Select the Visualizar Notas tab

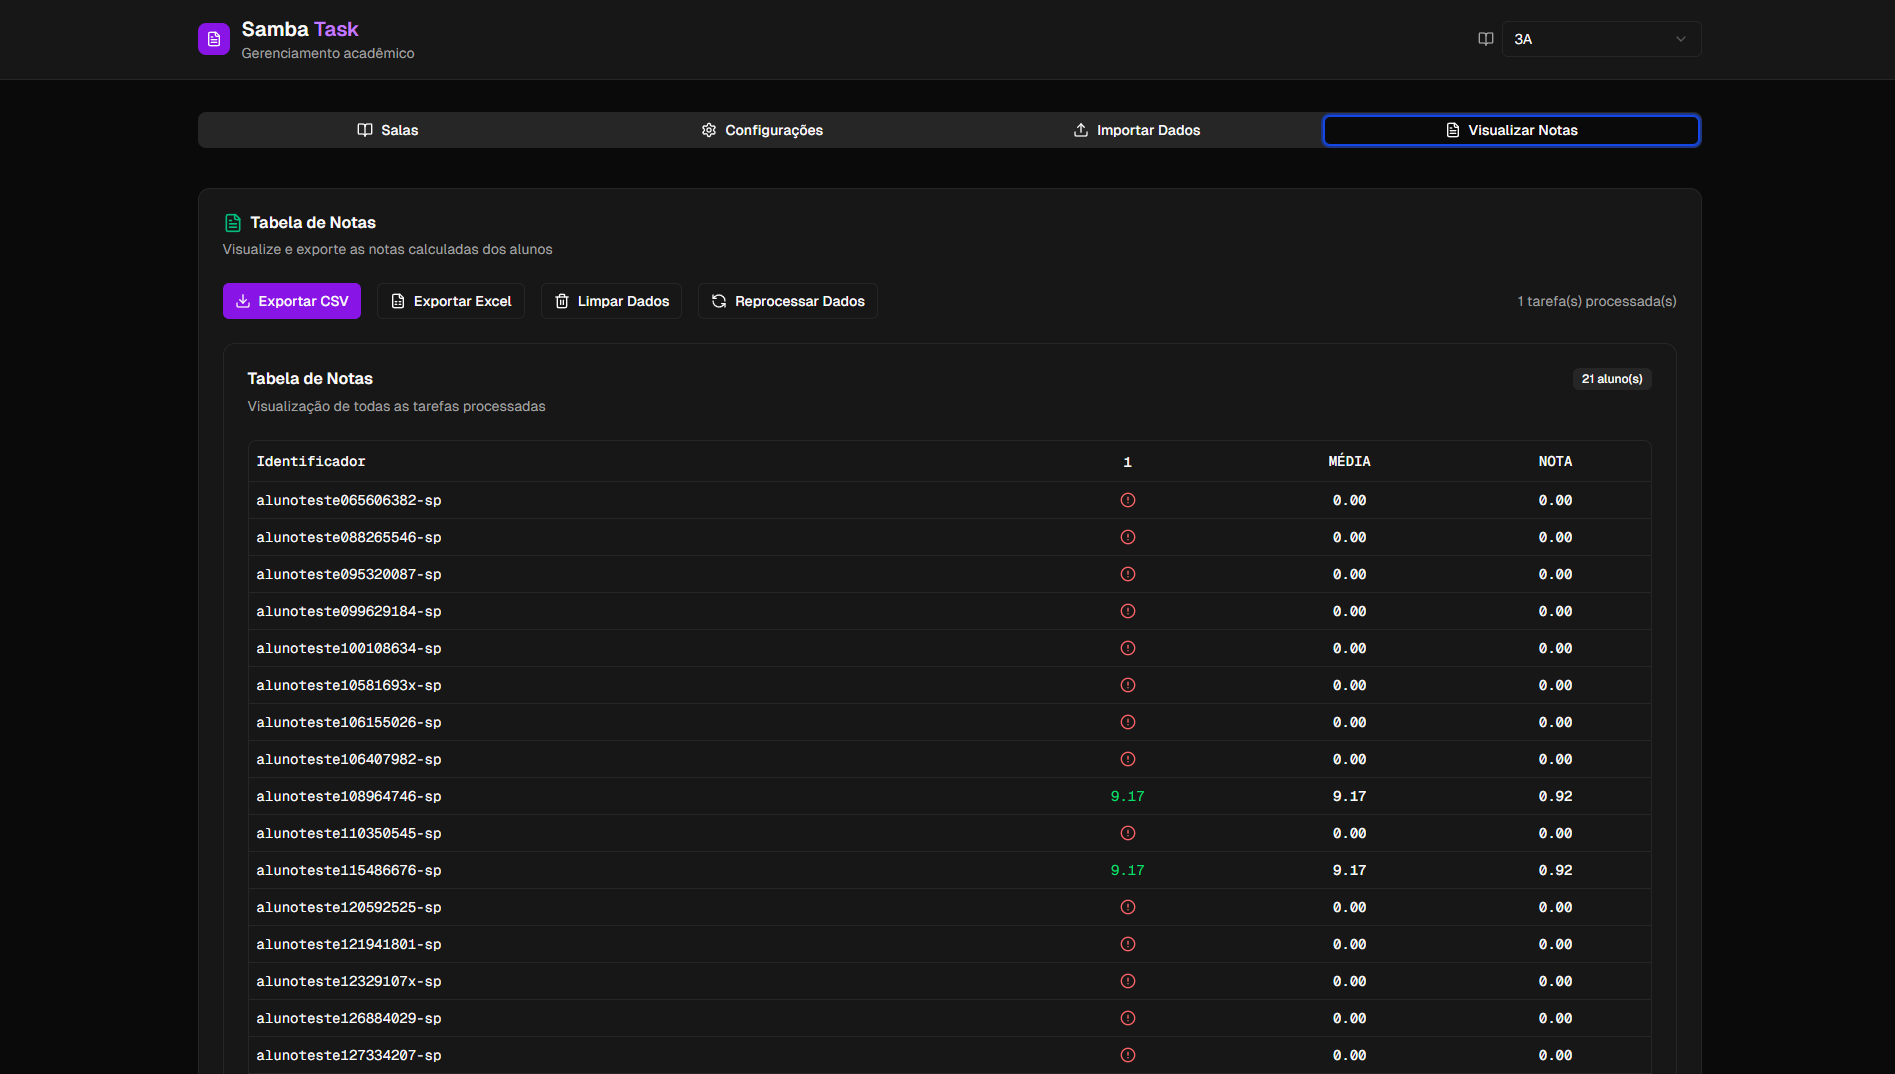1511,130
